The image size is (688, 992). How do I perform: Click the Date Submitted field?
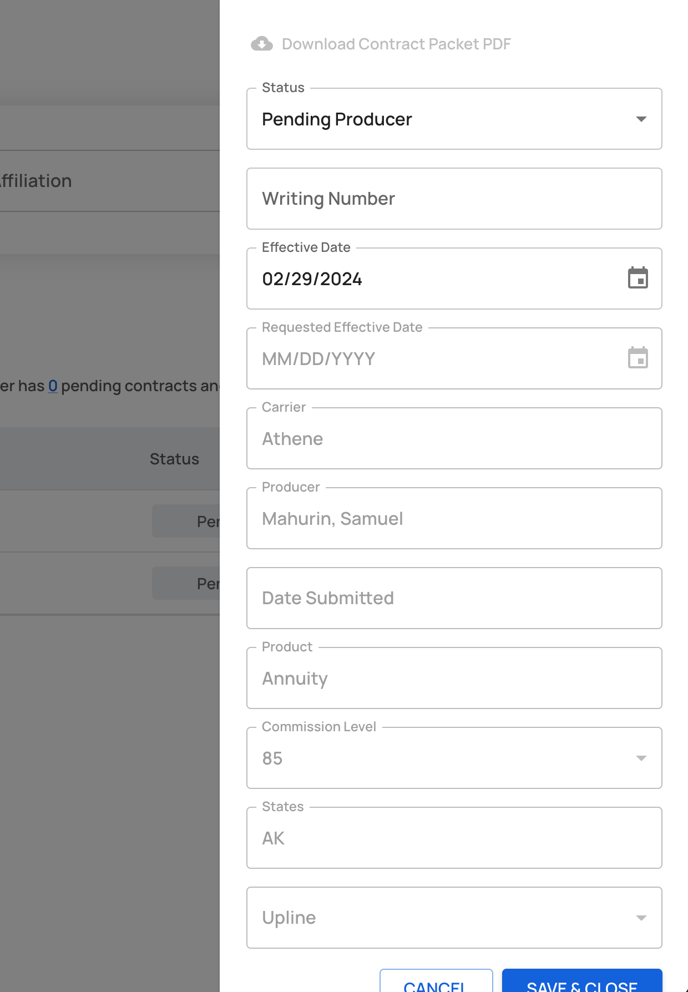[x=454, y=598]
